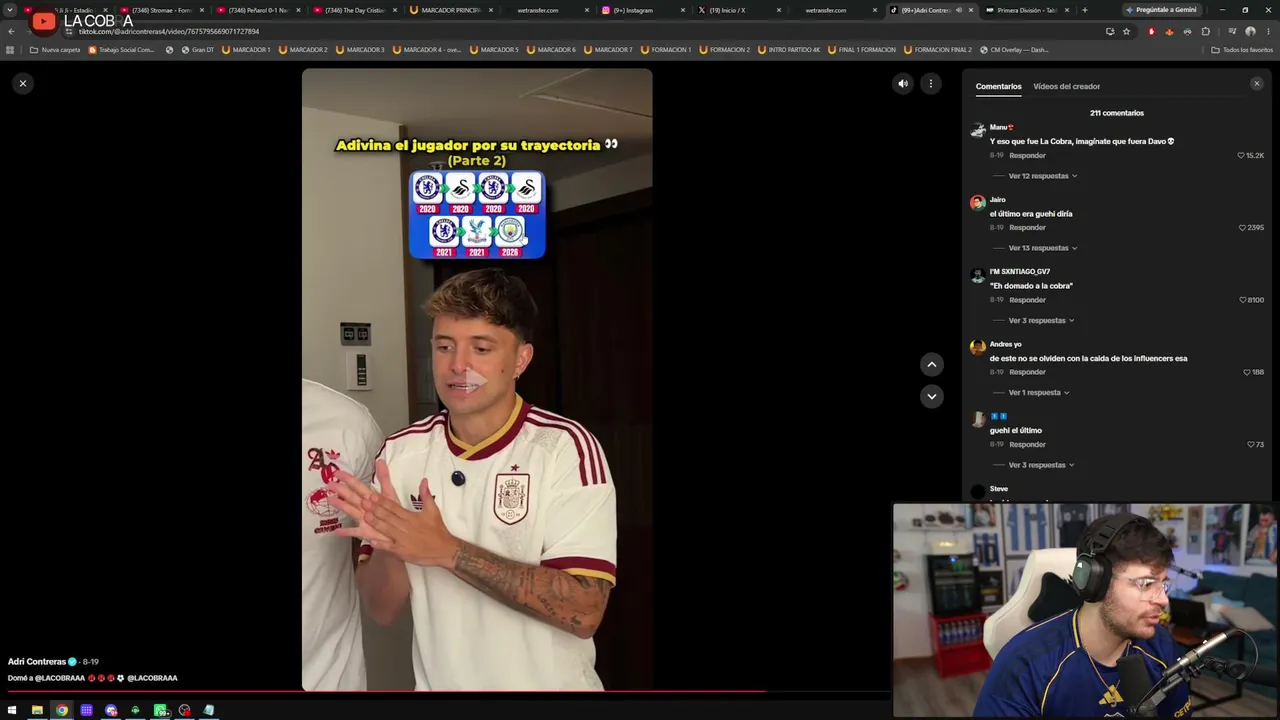Image resolution: width=1280 pixels, height=720 pixels.
Task: Mute the TikTok video sound
Action: [x=903, y=84]
